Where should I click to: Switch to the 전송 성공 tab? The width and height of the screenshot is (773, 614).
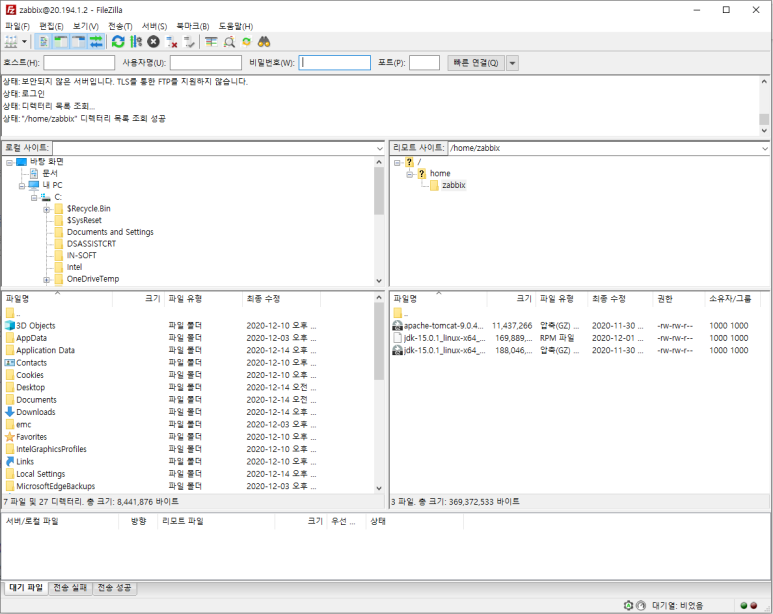(x=114, y=588)
